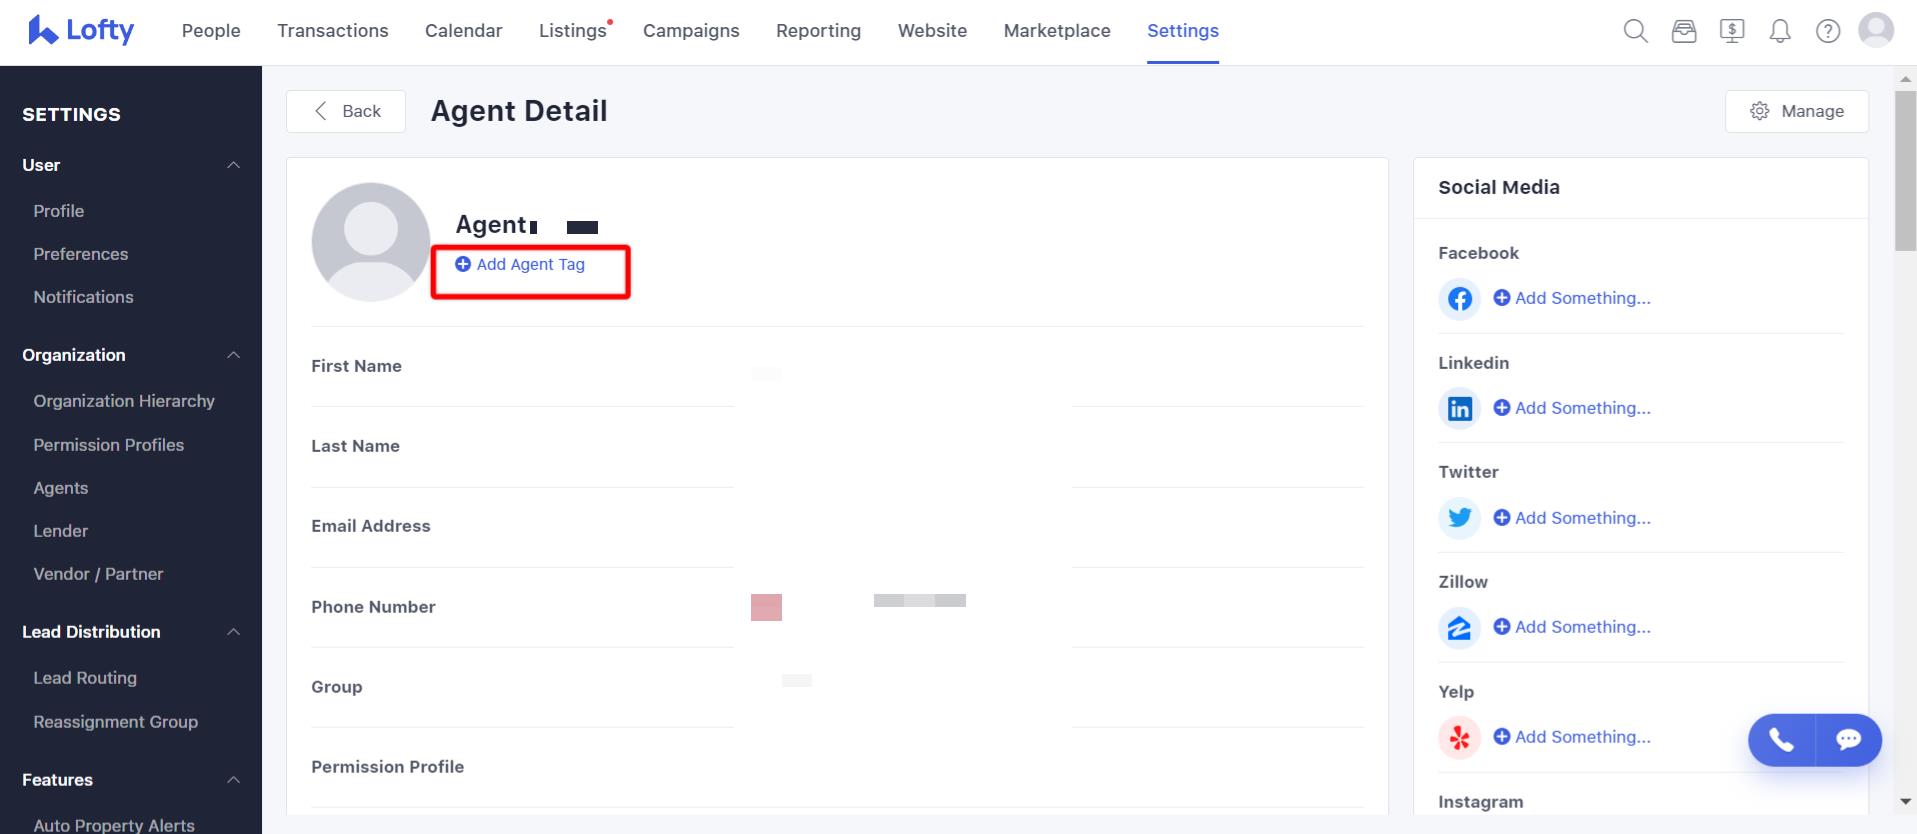Open the notifications bell
Image resolution: width=1917 pixels, height=834 pixels.
click(x=1780, y=31)
